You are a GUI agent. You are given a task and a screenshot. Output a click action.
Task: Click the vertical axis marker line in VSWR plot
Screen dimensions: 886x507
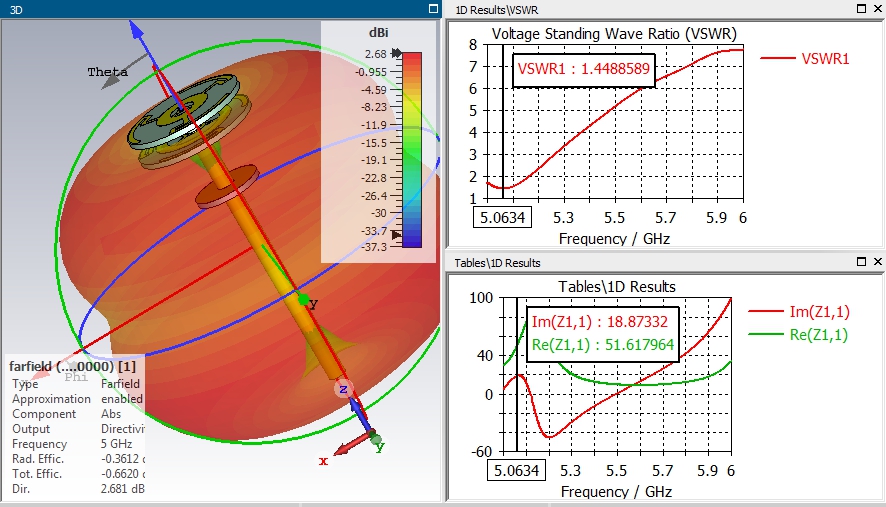[502, 122]
